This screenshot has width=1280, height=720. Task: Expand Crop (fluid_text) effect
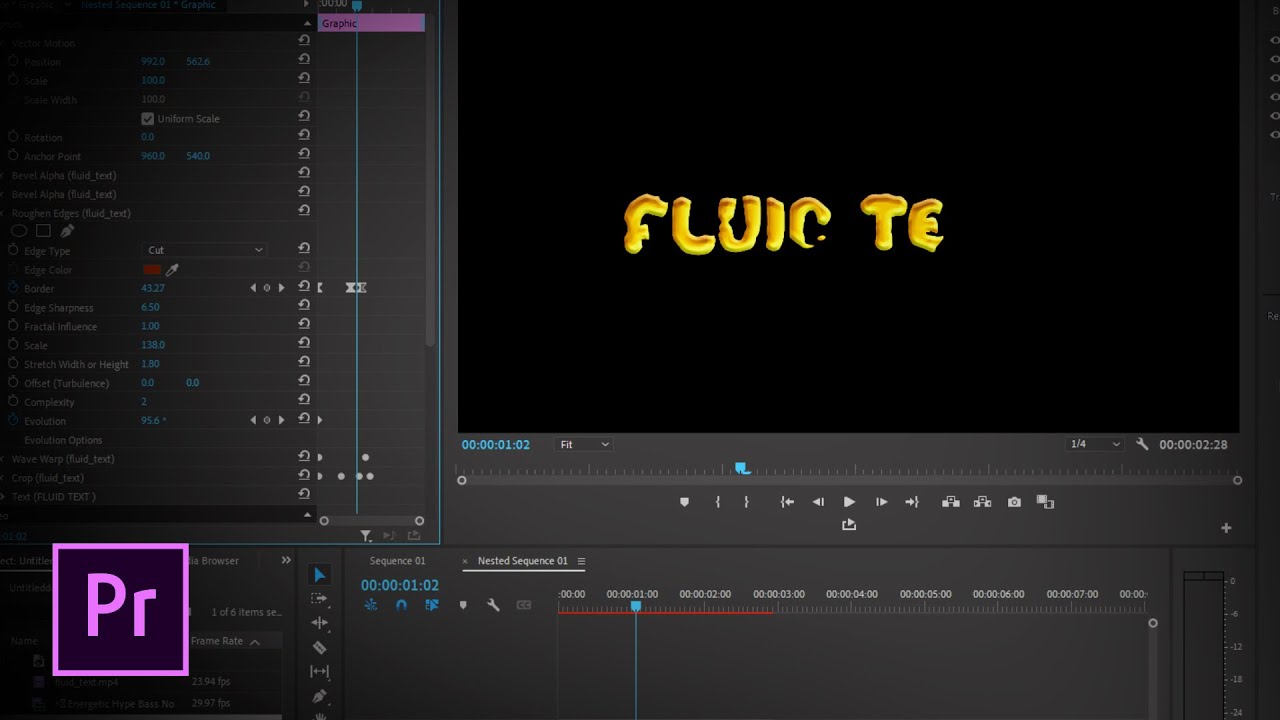pos(4,478)
